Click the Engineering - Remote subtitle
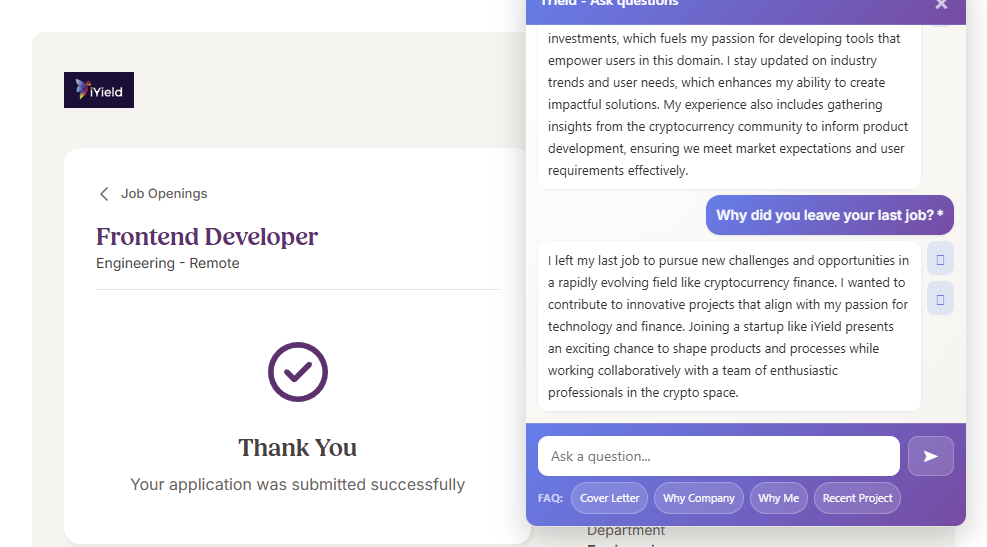Viewport: 987px width, 547px height. click(x=168, y=263)
